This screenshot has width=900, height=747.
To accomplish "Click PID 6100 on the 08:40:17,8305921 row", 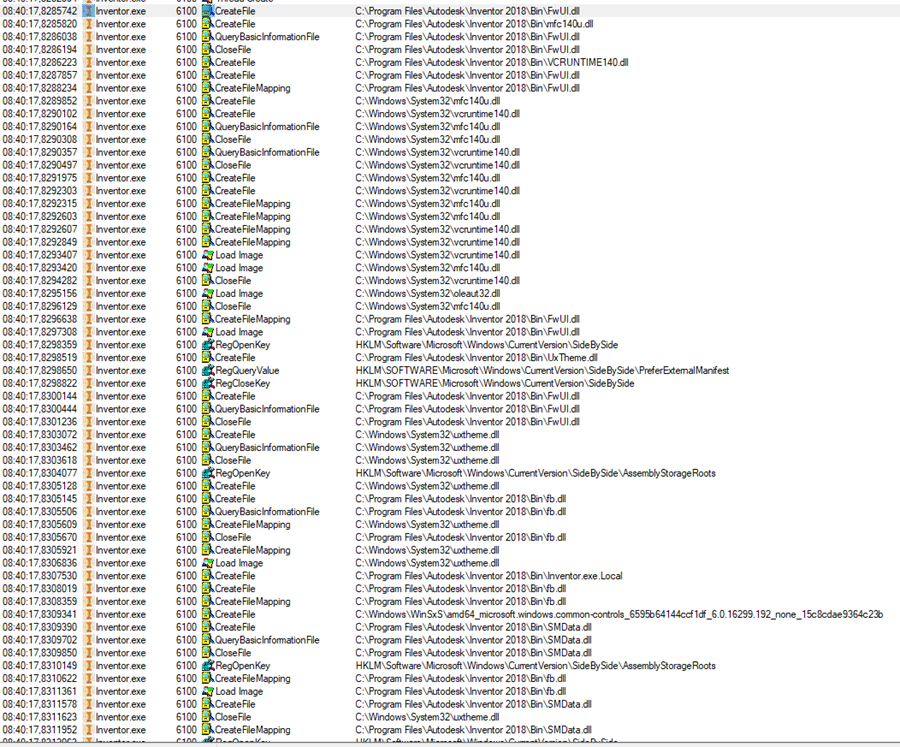I will pos(187,550).
